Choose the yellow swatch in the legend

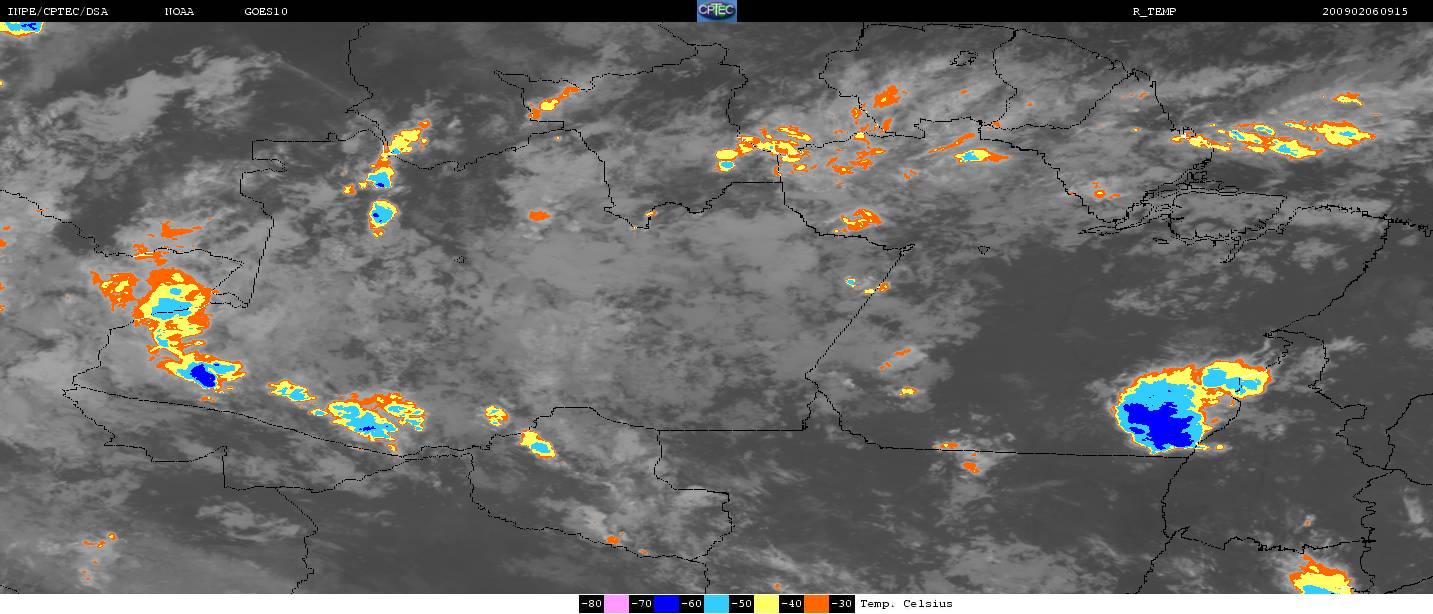[766, 604]
